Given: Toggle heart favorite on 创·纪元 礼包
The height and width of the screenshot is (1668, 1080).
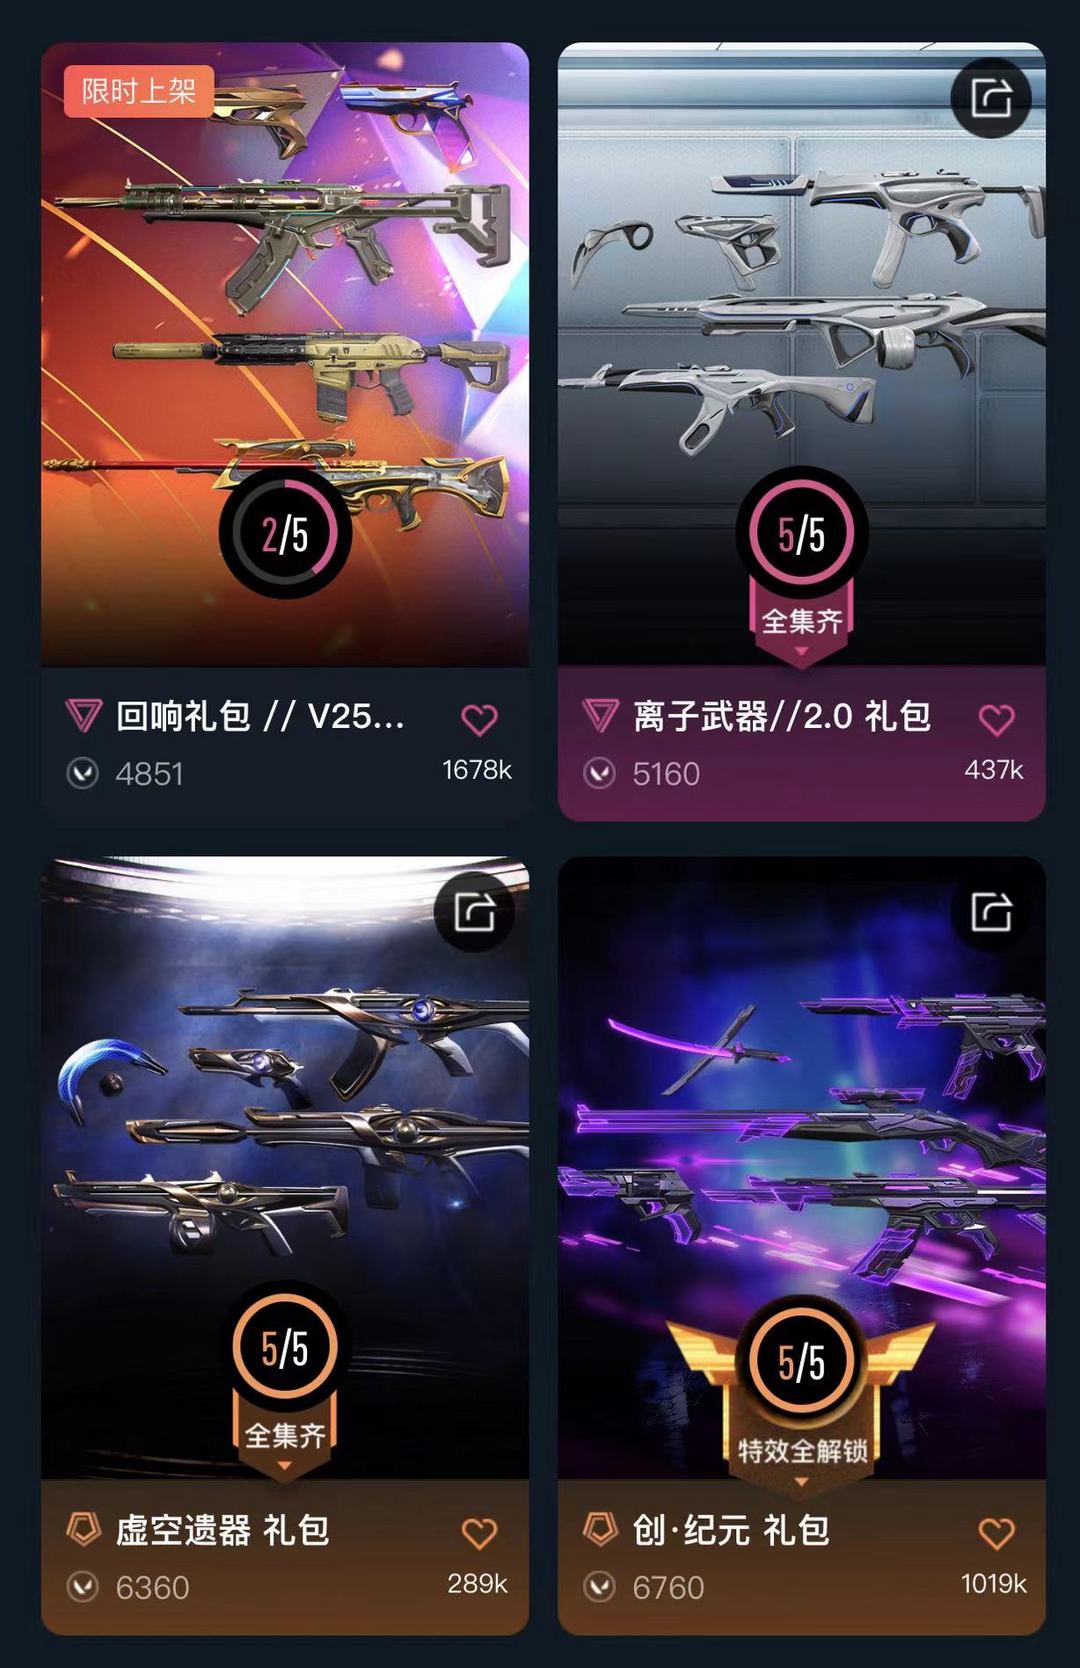Looking at the screenshot, I should tap(996, 1533).
